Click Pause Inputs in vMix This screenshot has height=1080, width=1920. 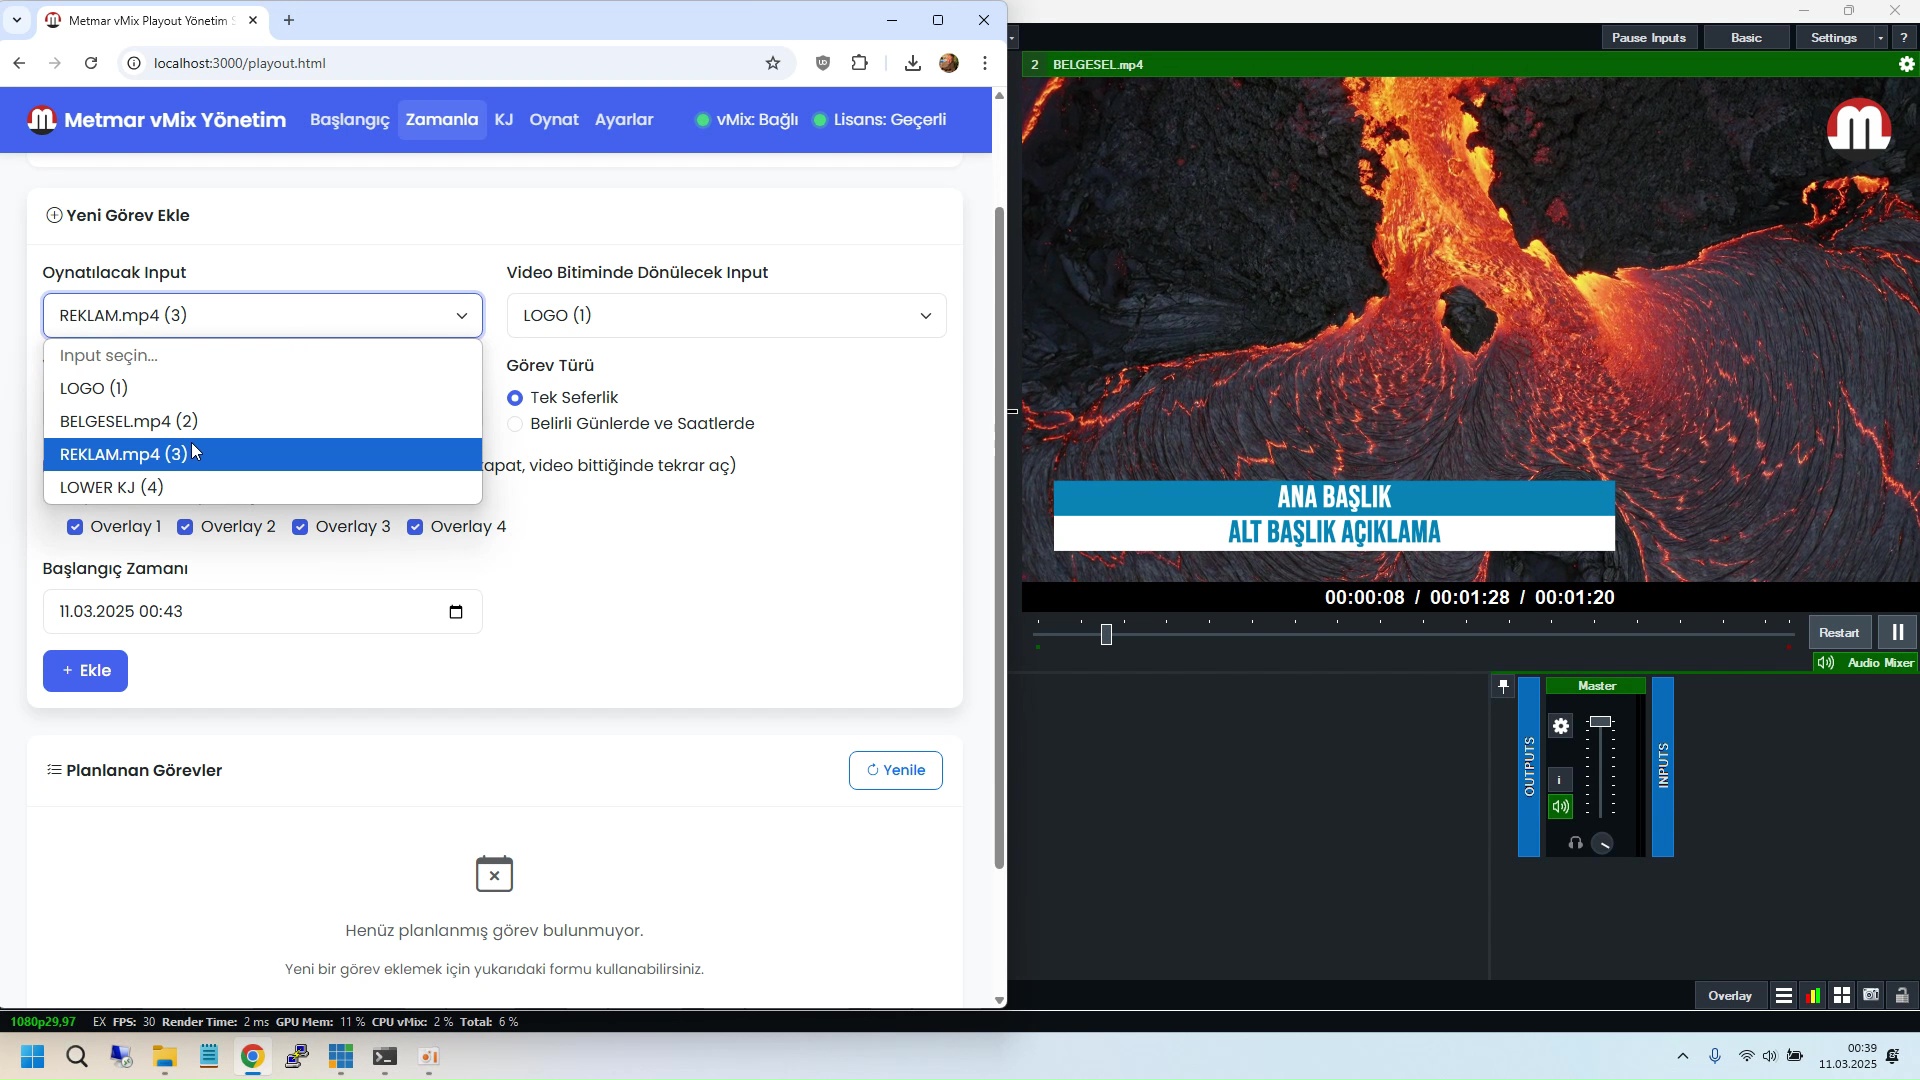[1649, 38]
